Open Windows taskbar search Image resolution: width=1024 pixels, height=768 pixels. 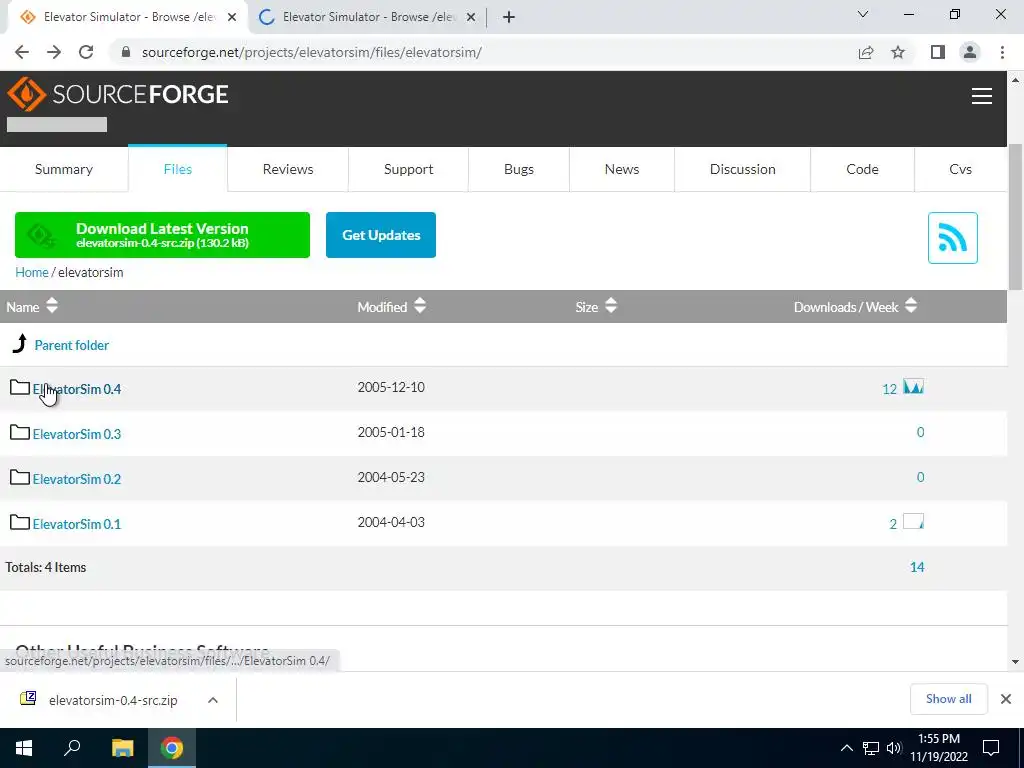click(x=72, y=748)
